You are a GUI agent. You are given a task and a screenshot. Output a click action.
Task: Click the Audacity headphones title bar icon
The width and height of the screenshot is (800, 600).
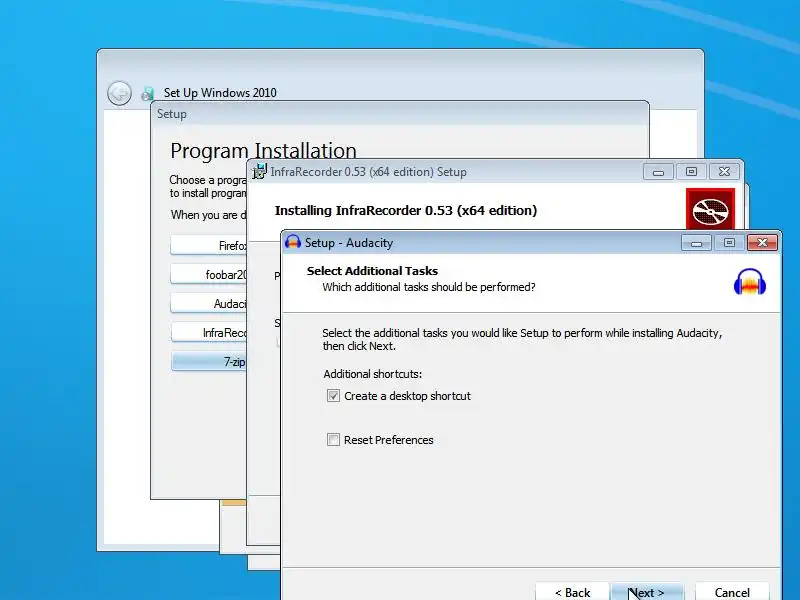(293, 242)
